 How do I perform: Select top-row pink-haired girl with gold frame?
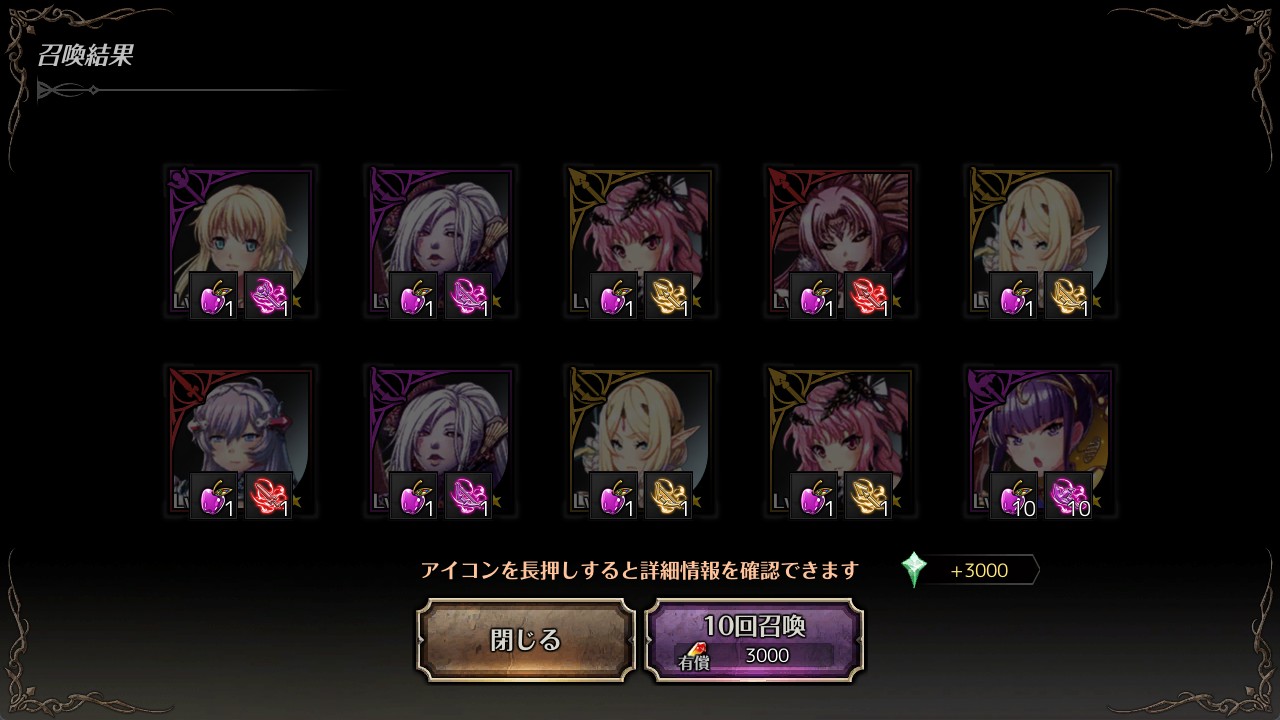tap(640, 241)
